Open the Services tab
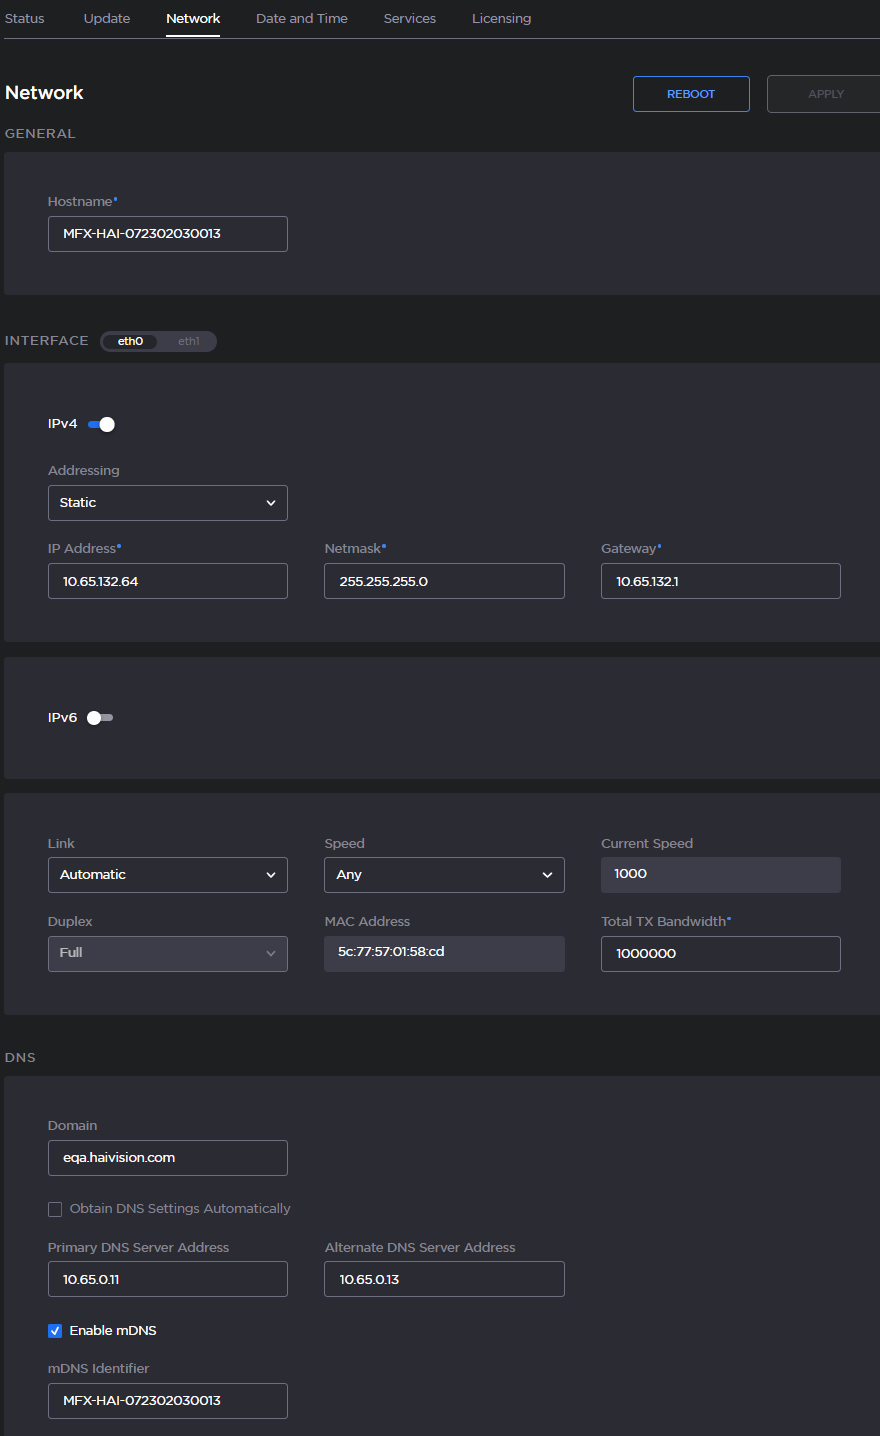 pos(409,18)
